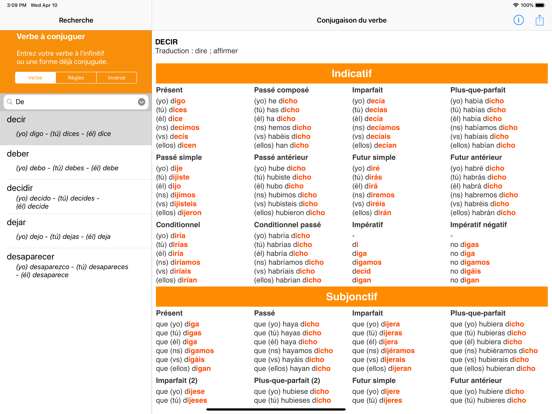Click the 'Impératif négatif' heading
Image resolution: width=552 pixels, height=414 pixels.
pyautogui.click(x=478, y=225)
